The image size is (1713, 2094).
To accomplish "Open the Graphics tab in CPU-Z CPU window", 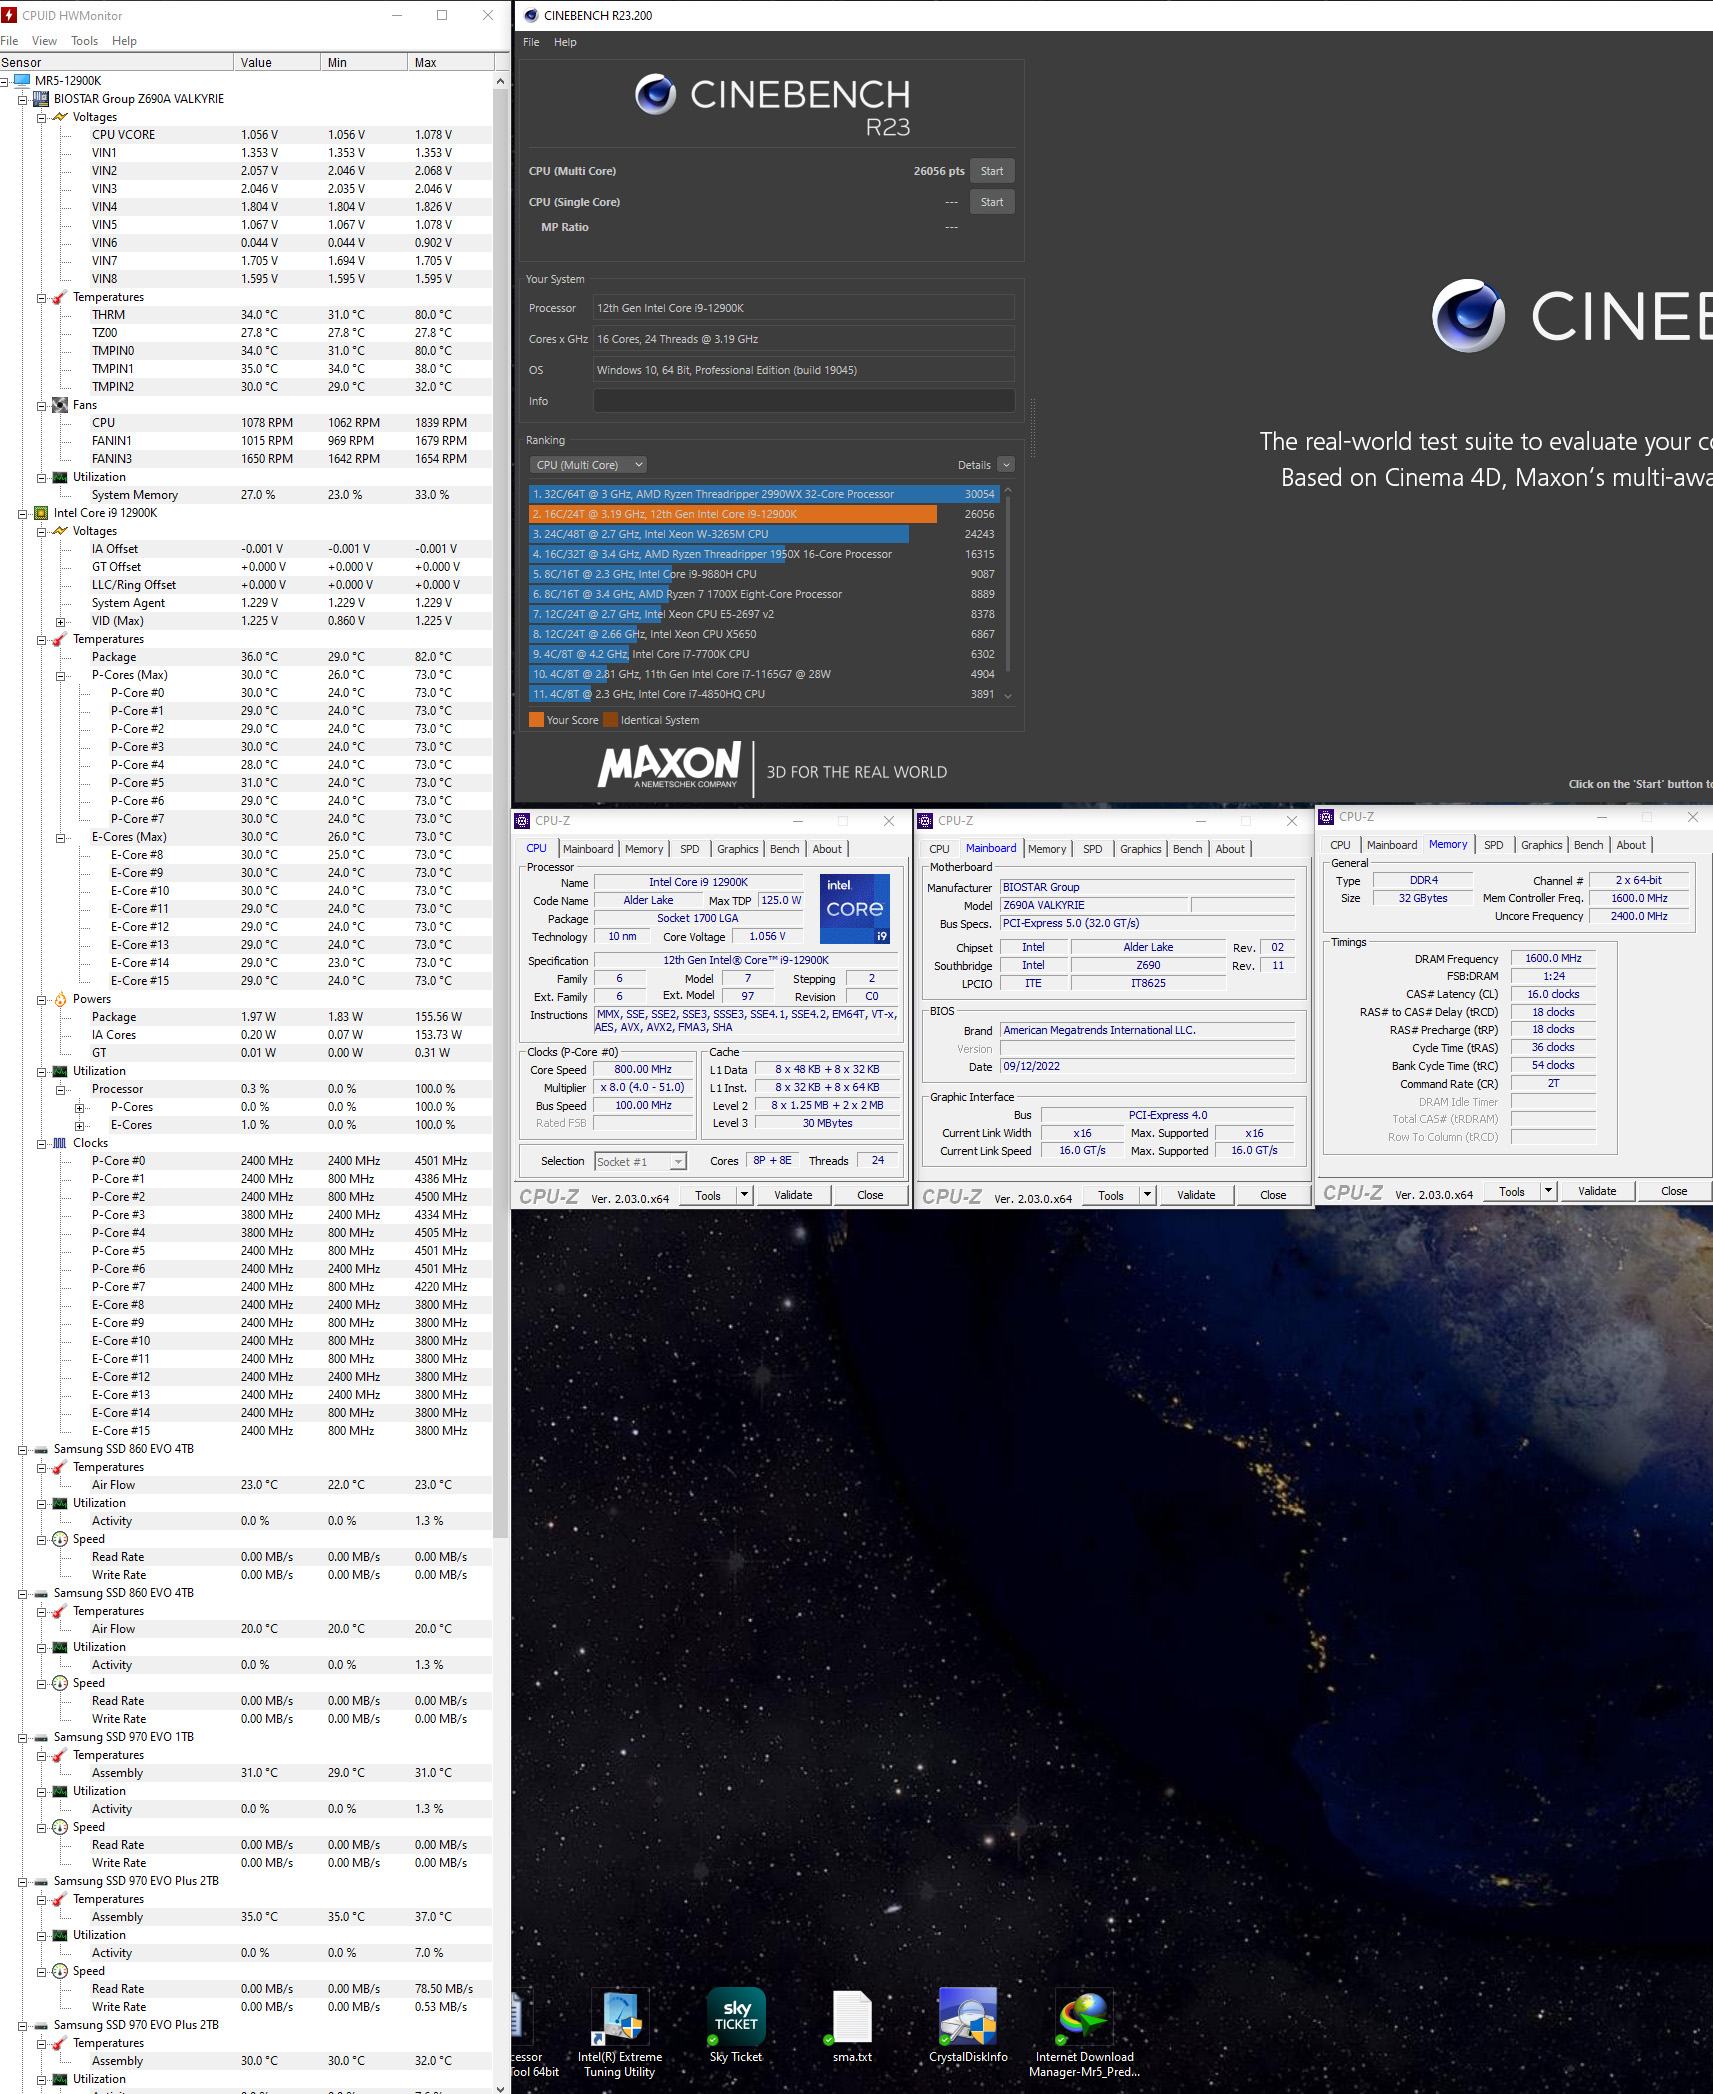I will click(x=737, y=849).
